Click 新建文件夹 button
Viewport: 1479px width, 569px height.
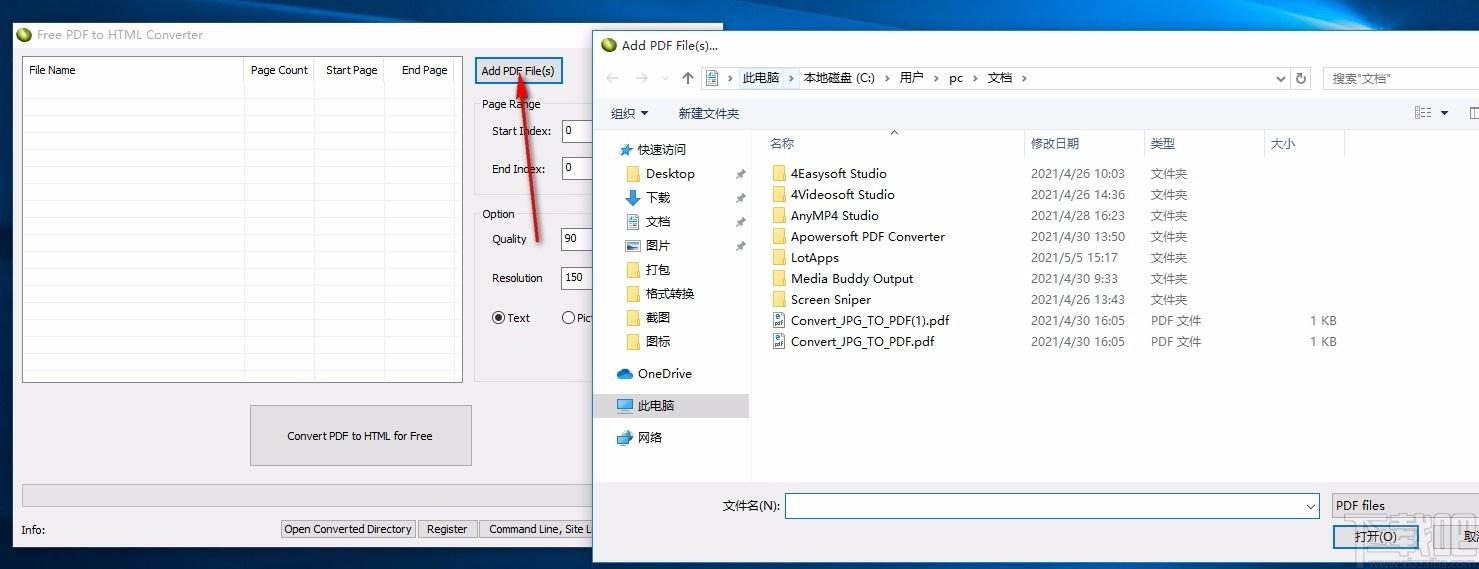(709, 113)
